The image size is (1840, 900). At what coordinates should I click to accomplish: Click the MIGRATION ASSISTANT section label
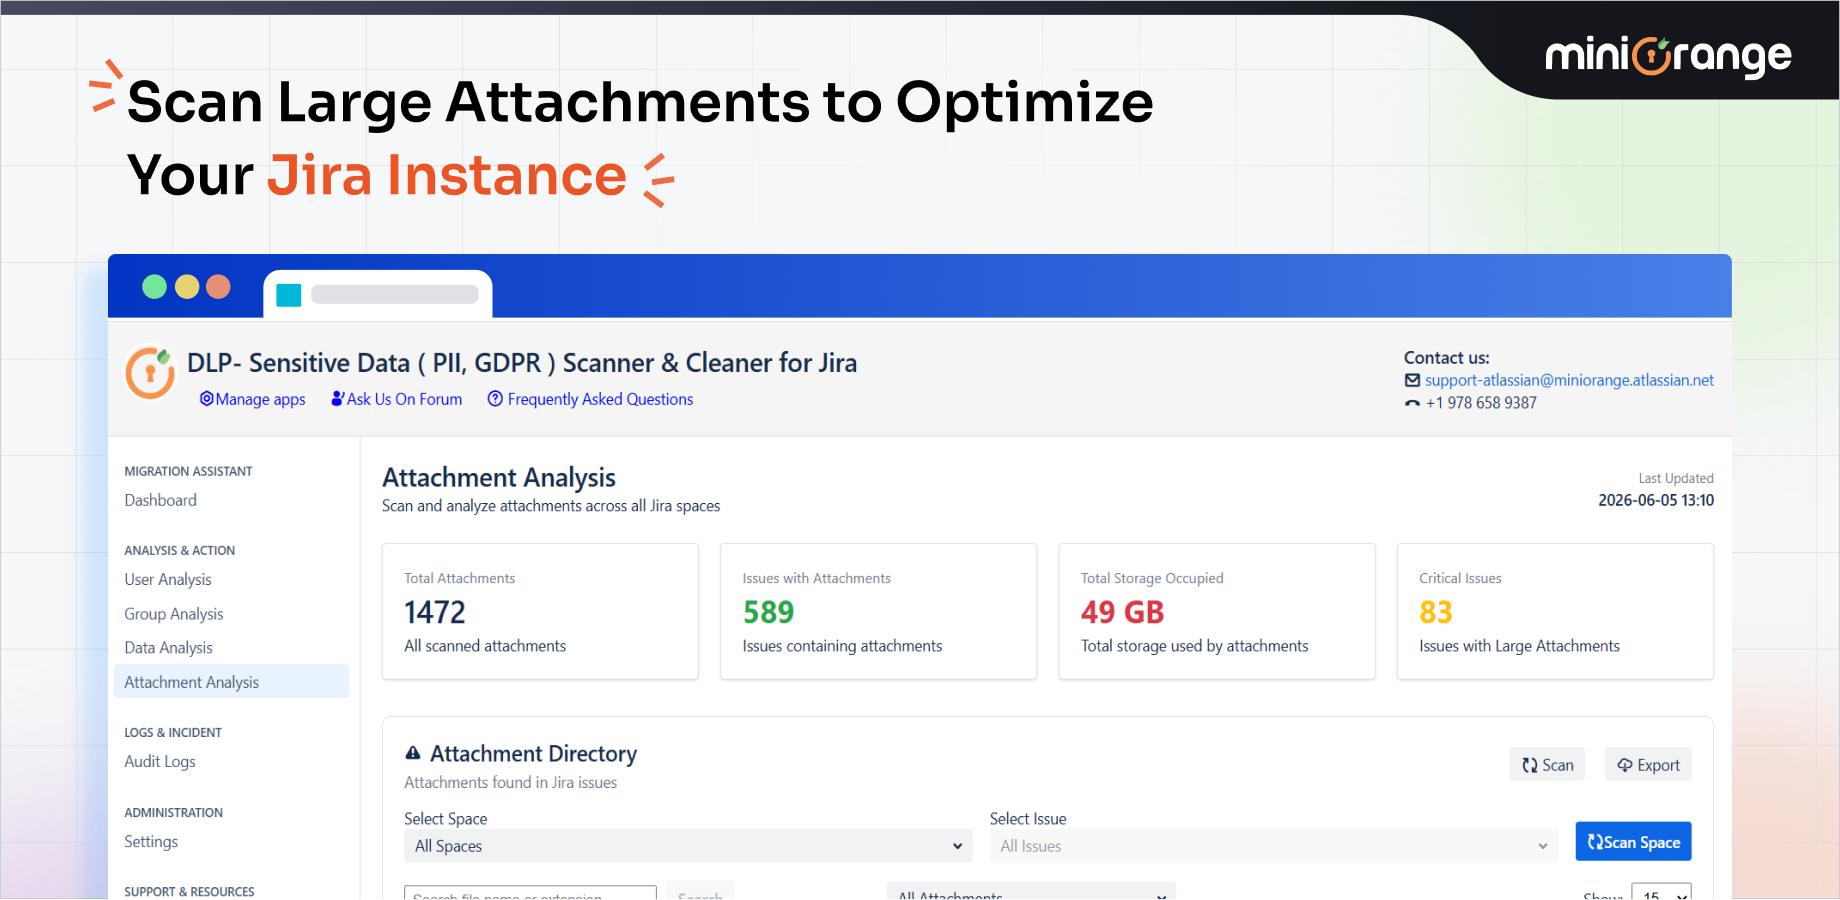(x=188, y=471)
